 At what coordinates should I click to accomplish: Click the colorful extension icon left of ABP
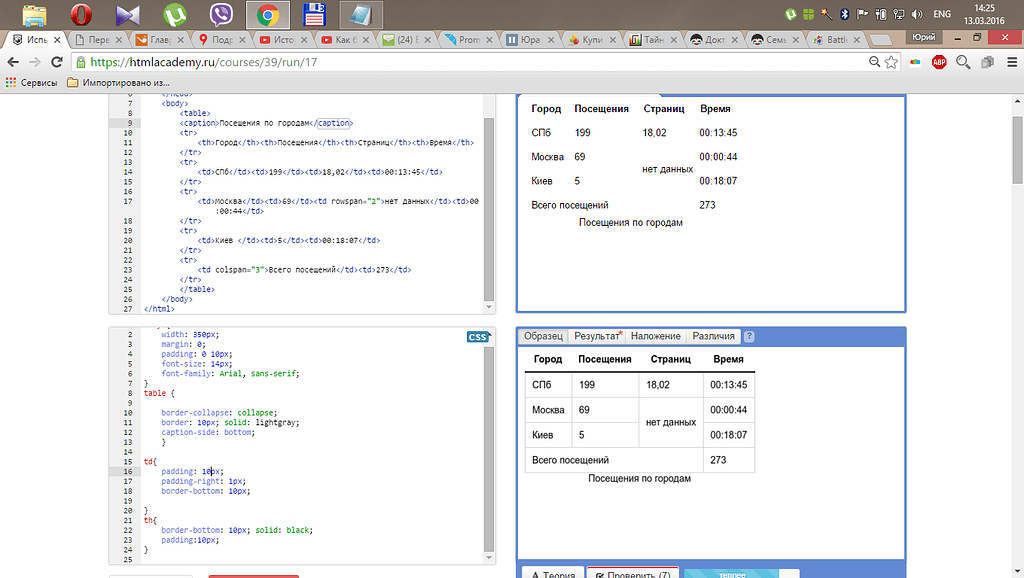tap(916, 62)
